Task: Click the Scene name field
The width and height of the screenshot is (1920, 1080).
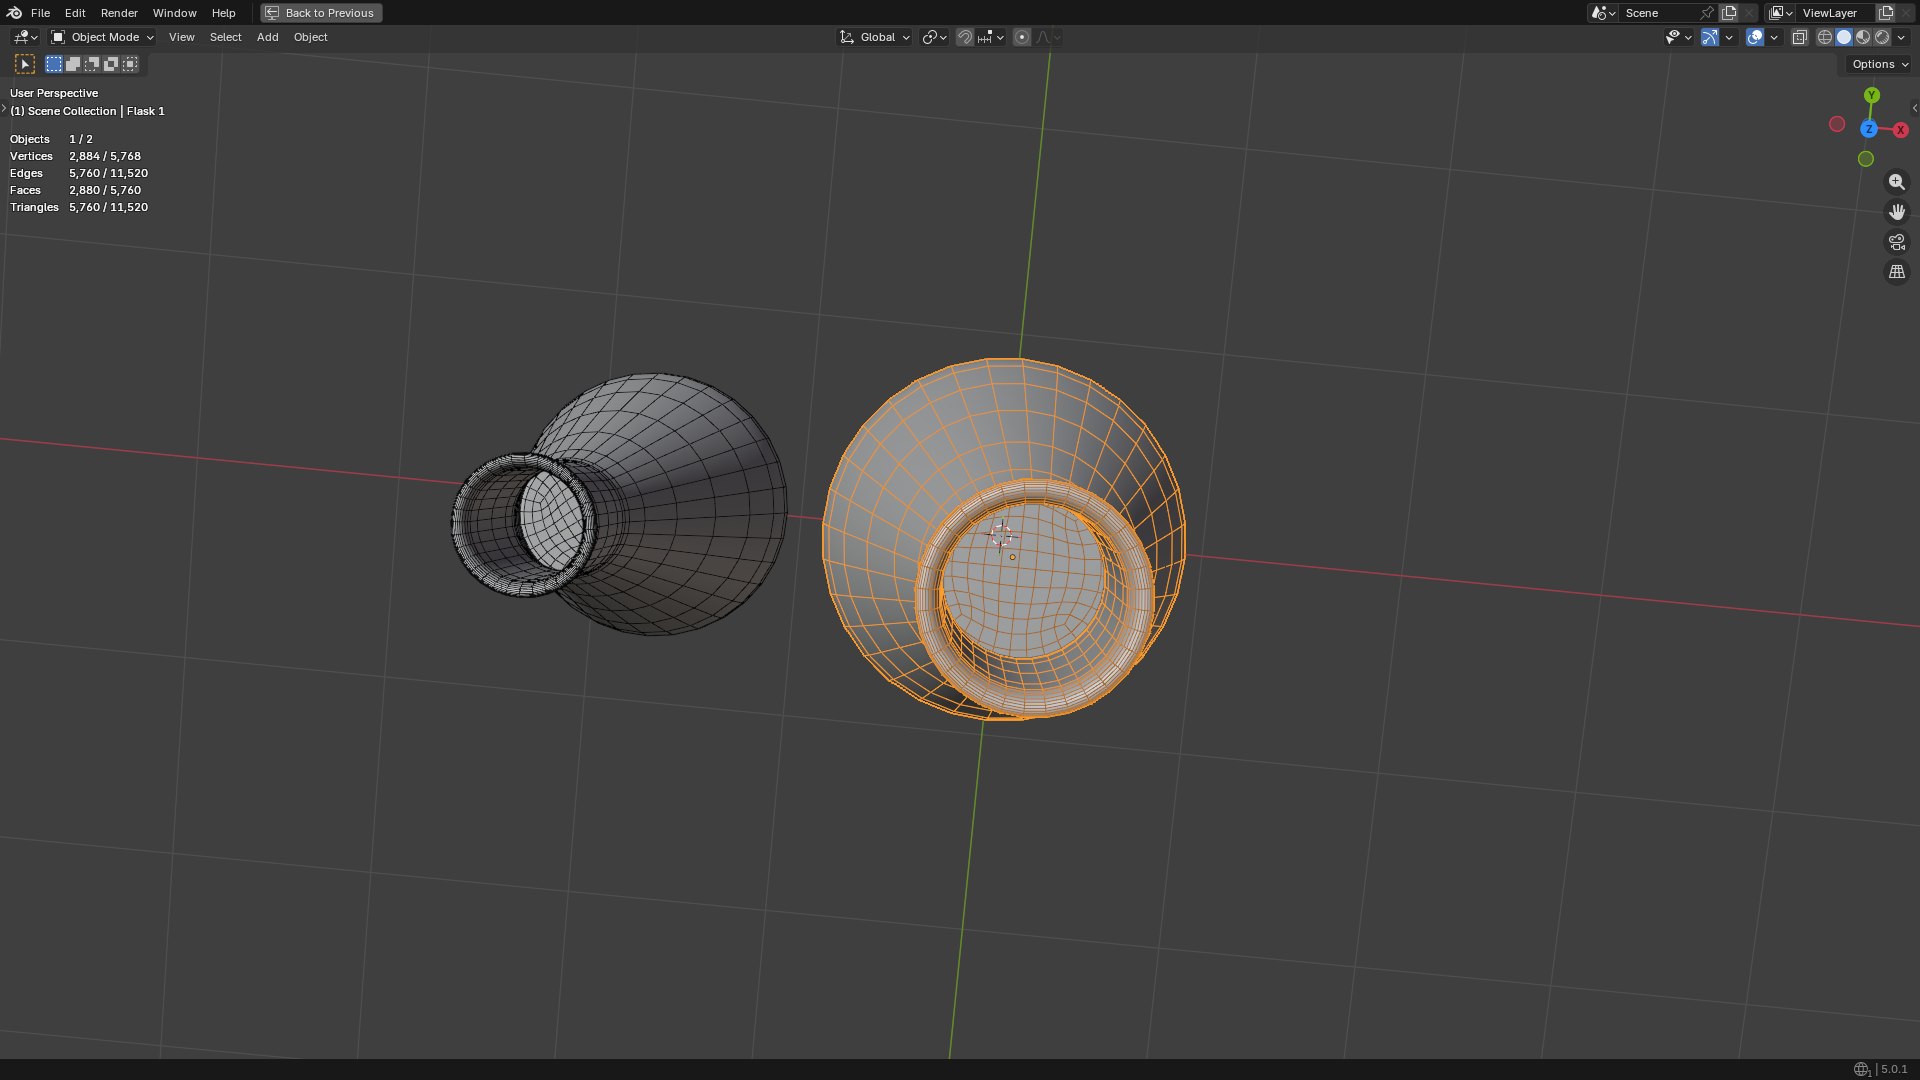Action: pos(1658,13)
